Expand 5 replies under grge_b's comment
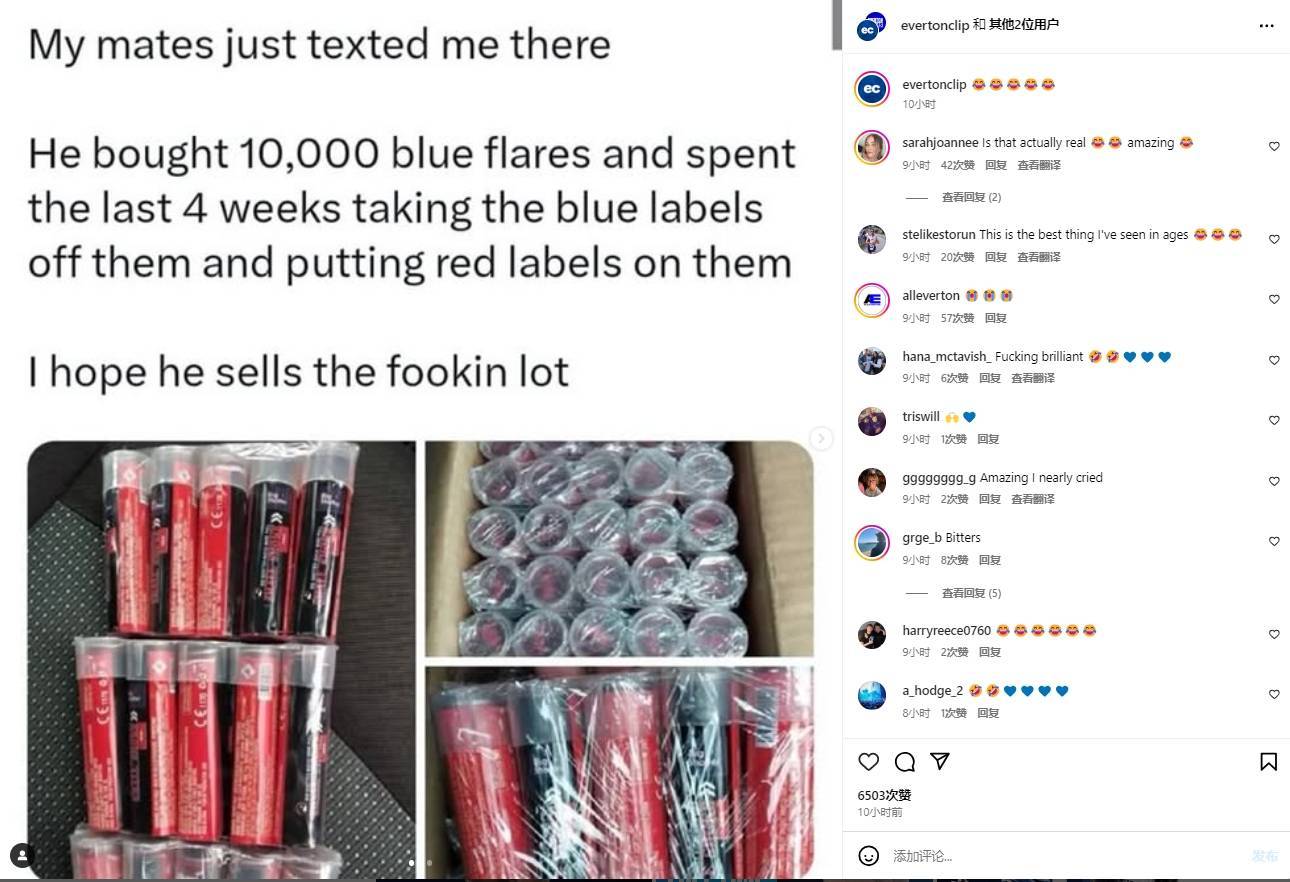 971,593
